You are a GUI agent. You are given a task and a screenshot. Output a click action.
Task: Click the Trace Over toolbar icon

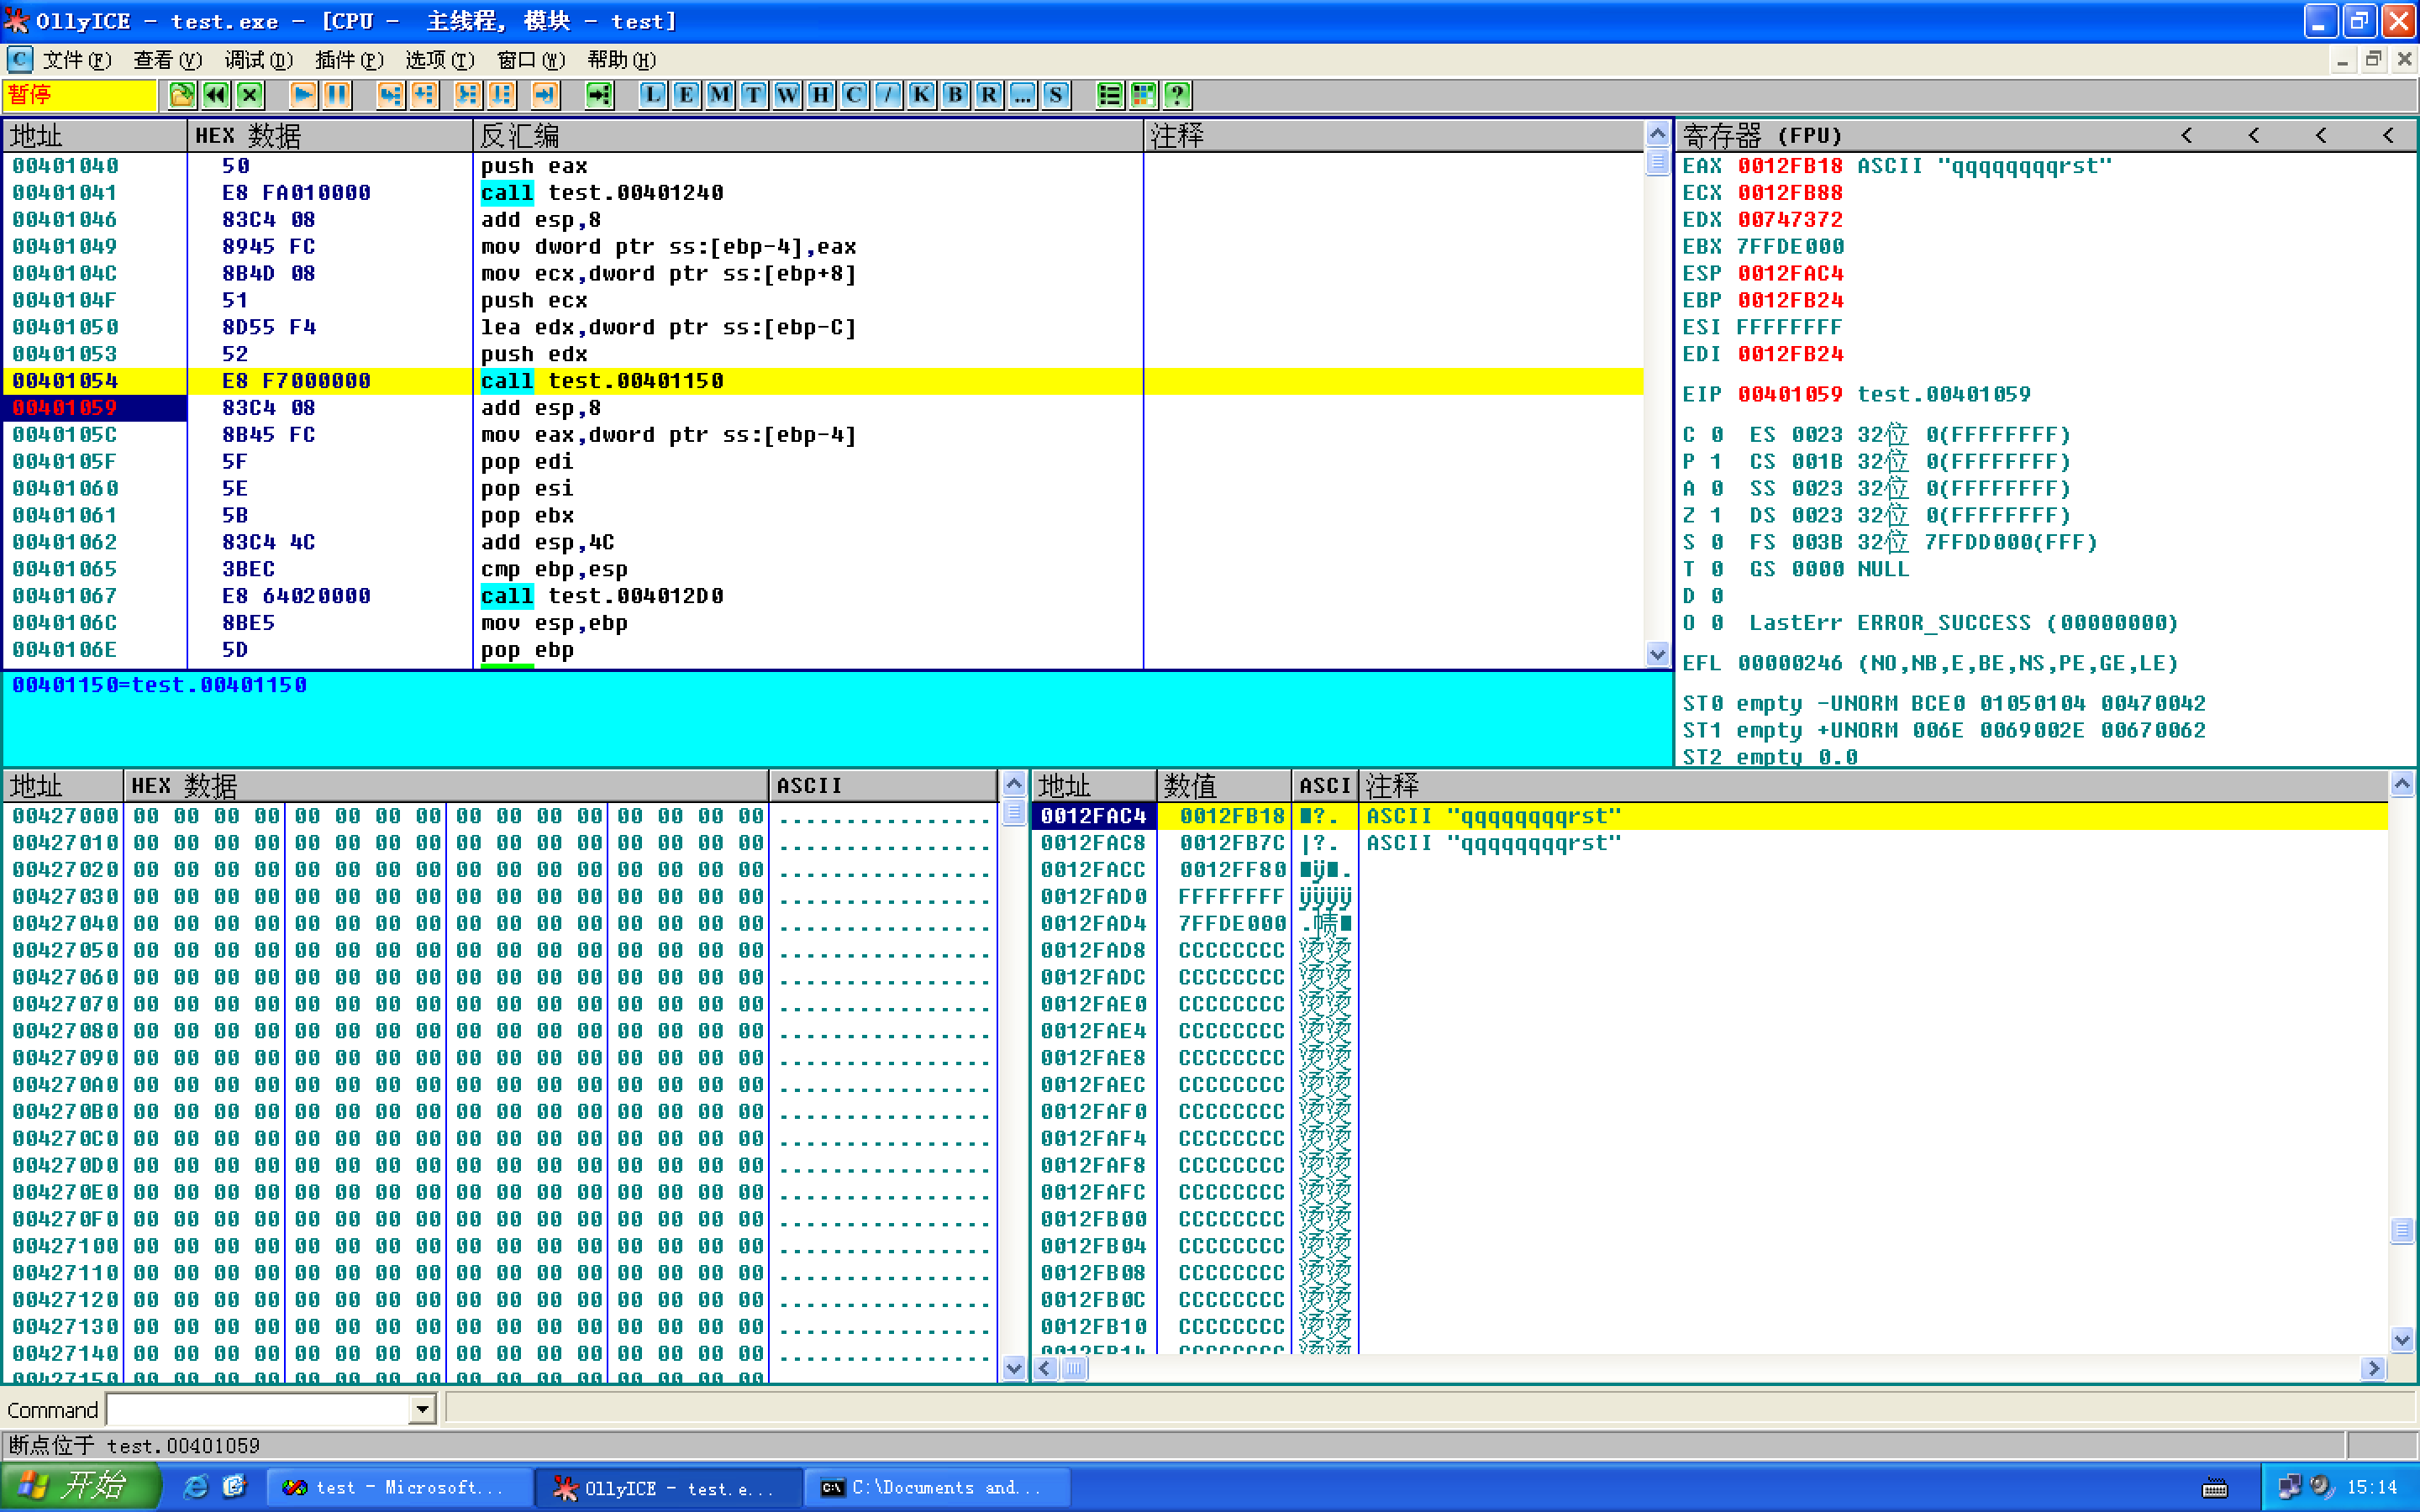pos(501,95)
